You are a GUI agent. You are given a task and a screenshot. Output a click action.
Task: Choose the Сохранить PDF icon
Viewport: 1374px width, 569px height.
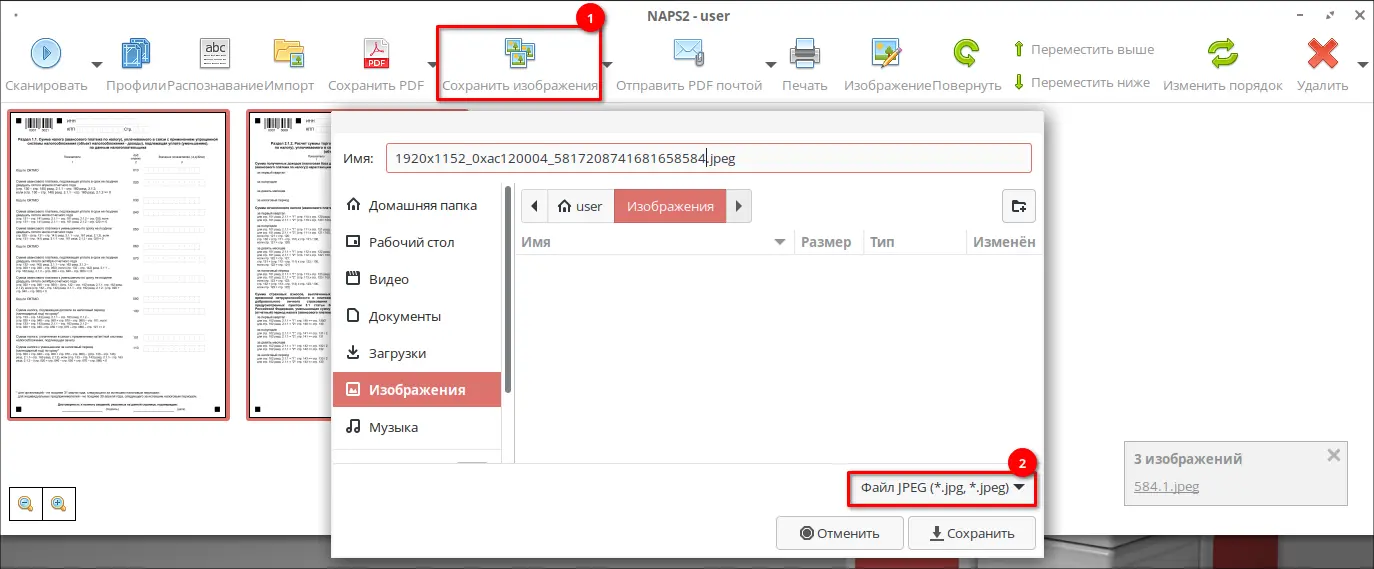376,53
